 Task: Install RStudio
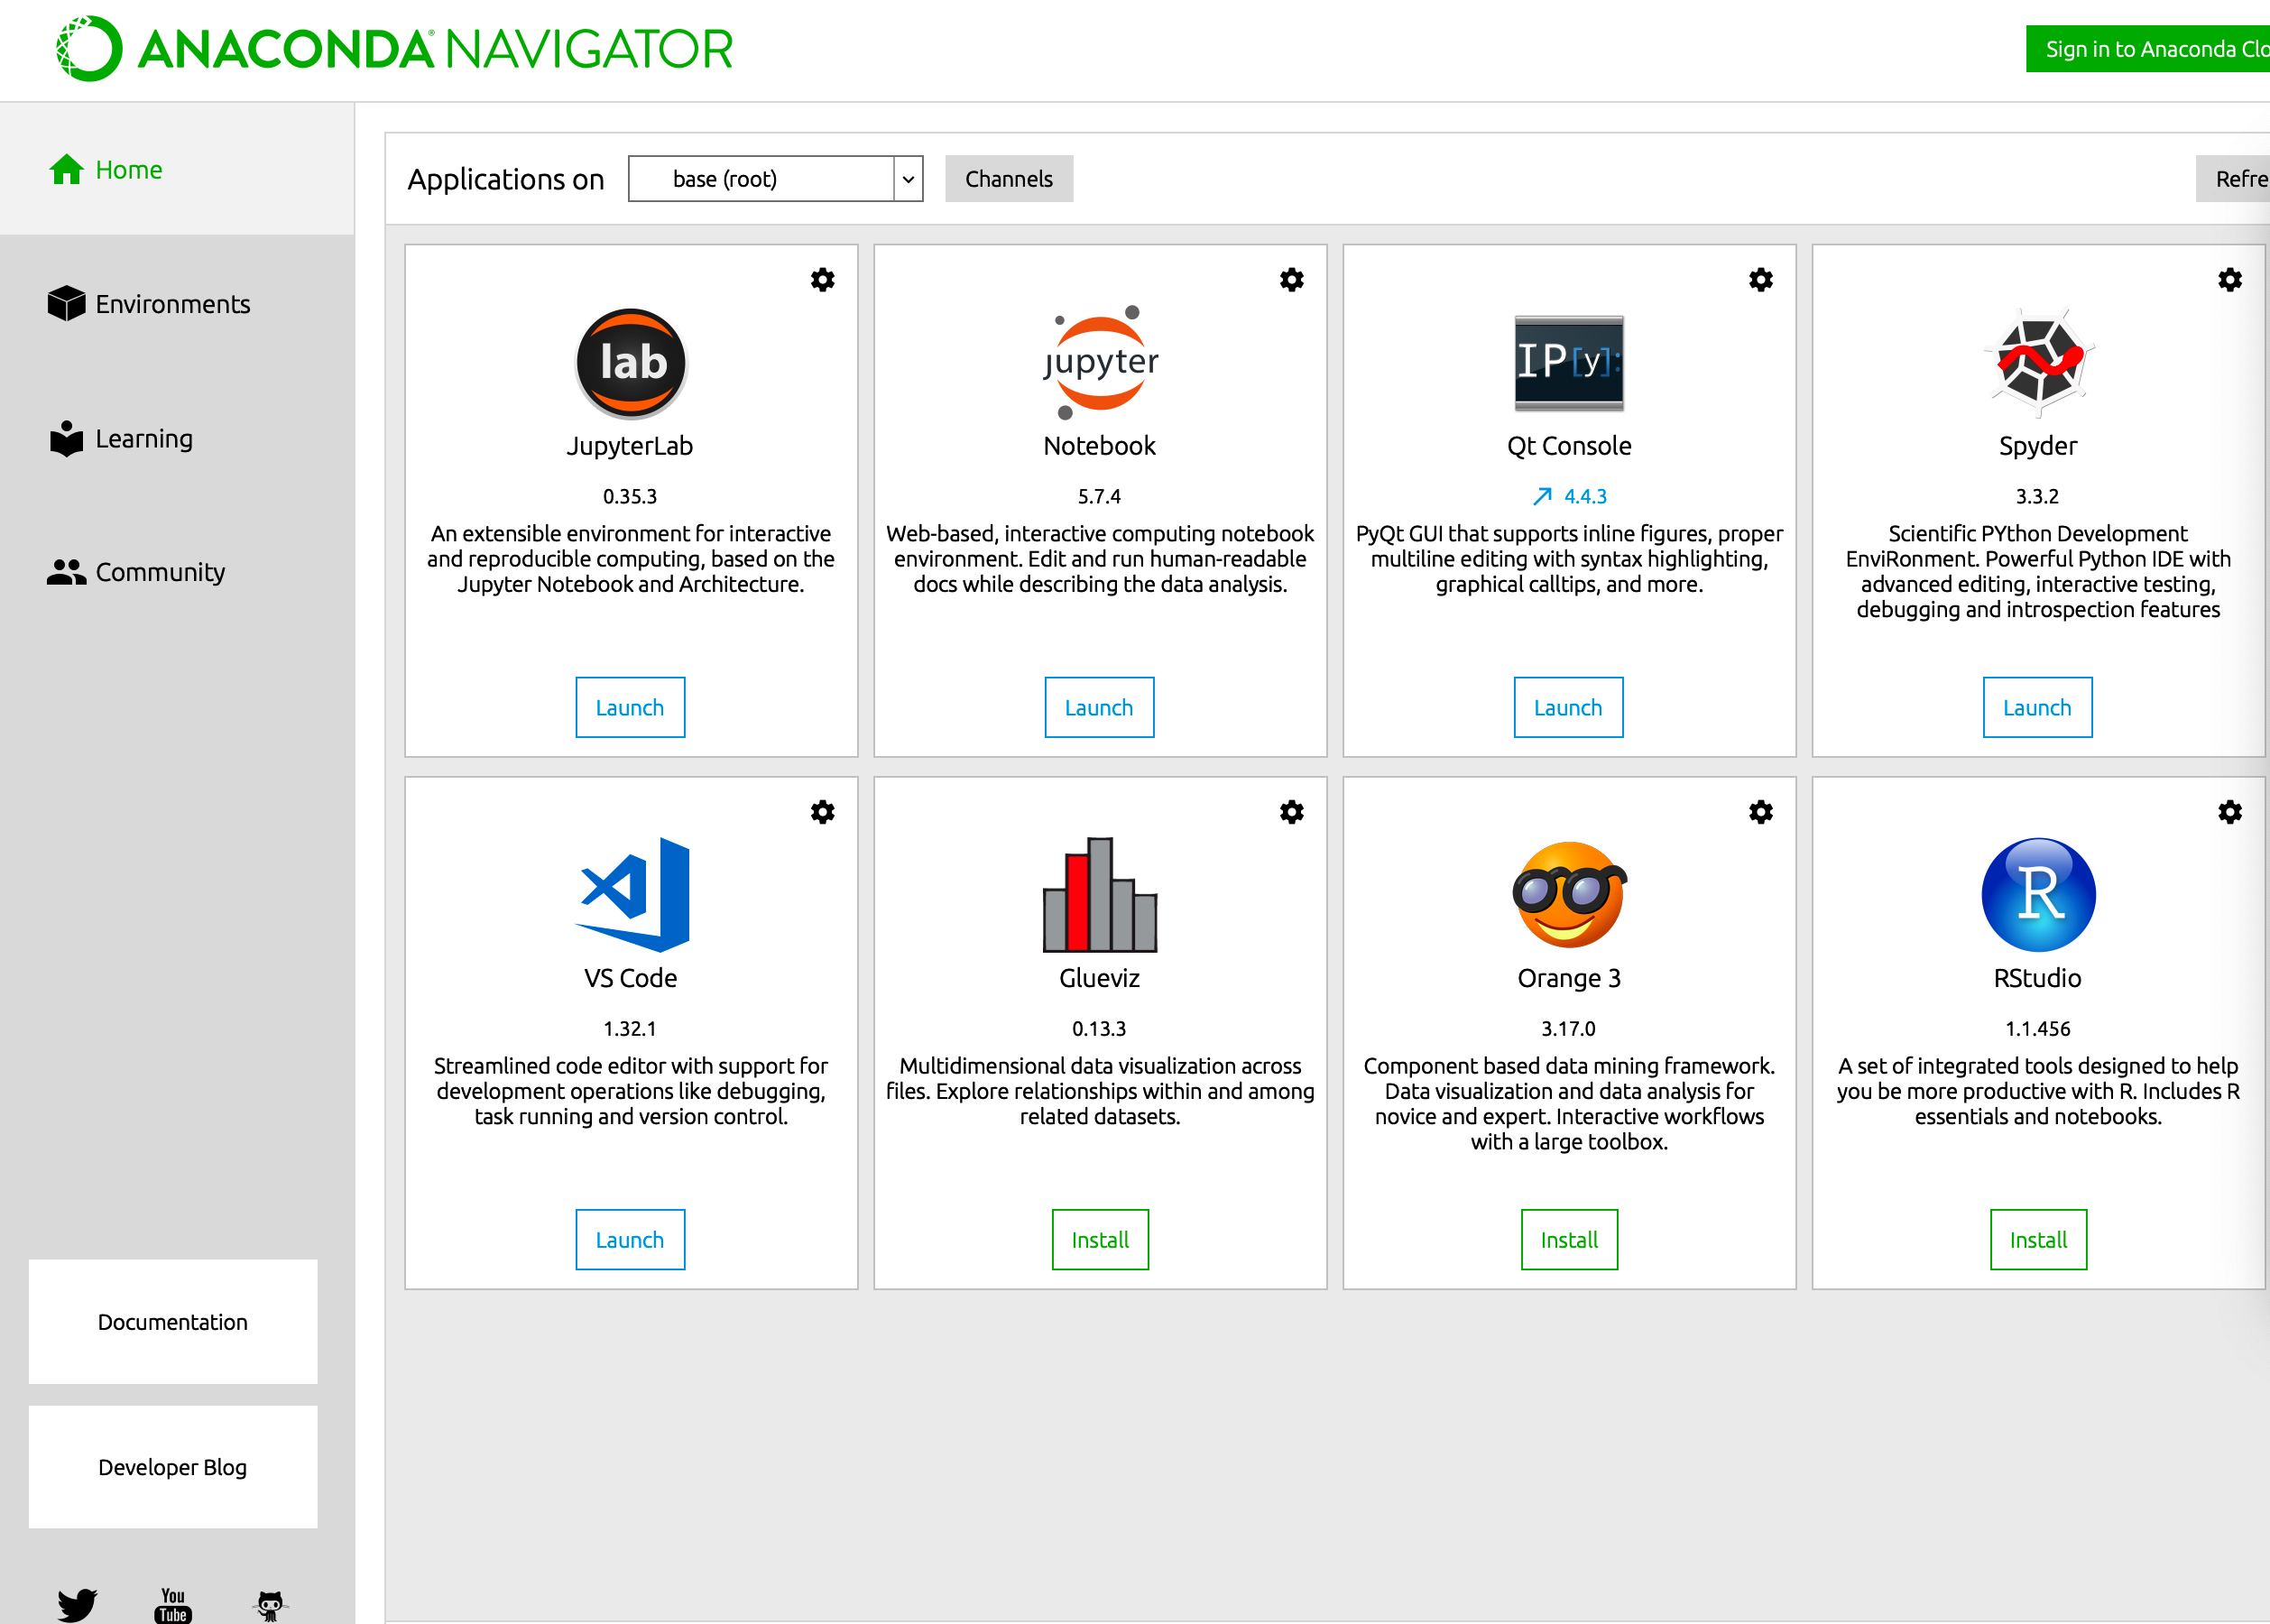pyautogui.click(x=2038, y=1240)
